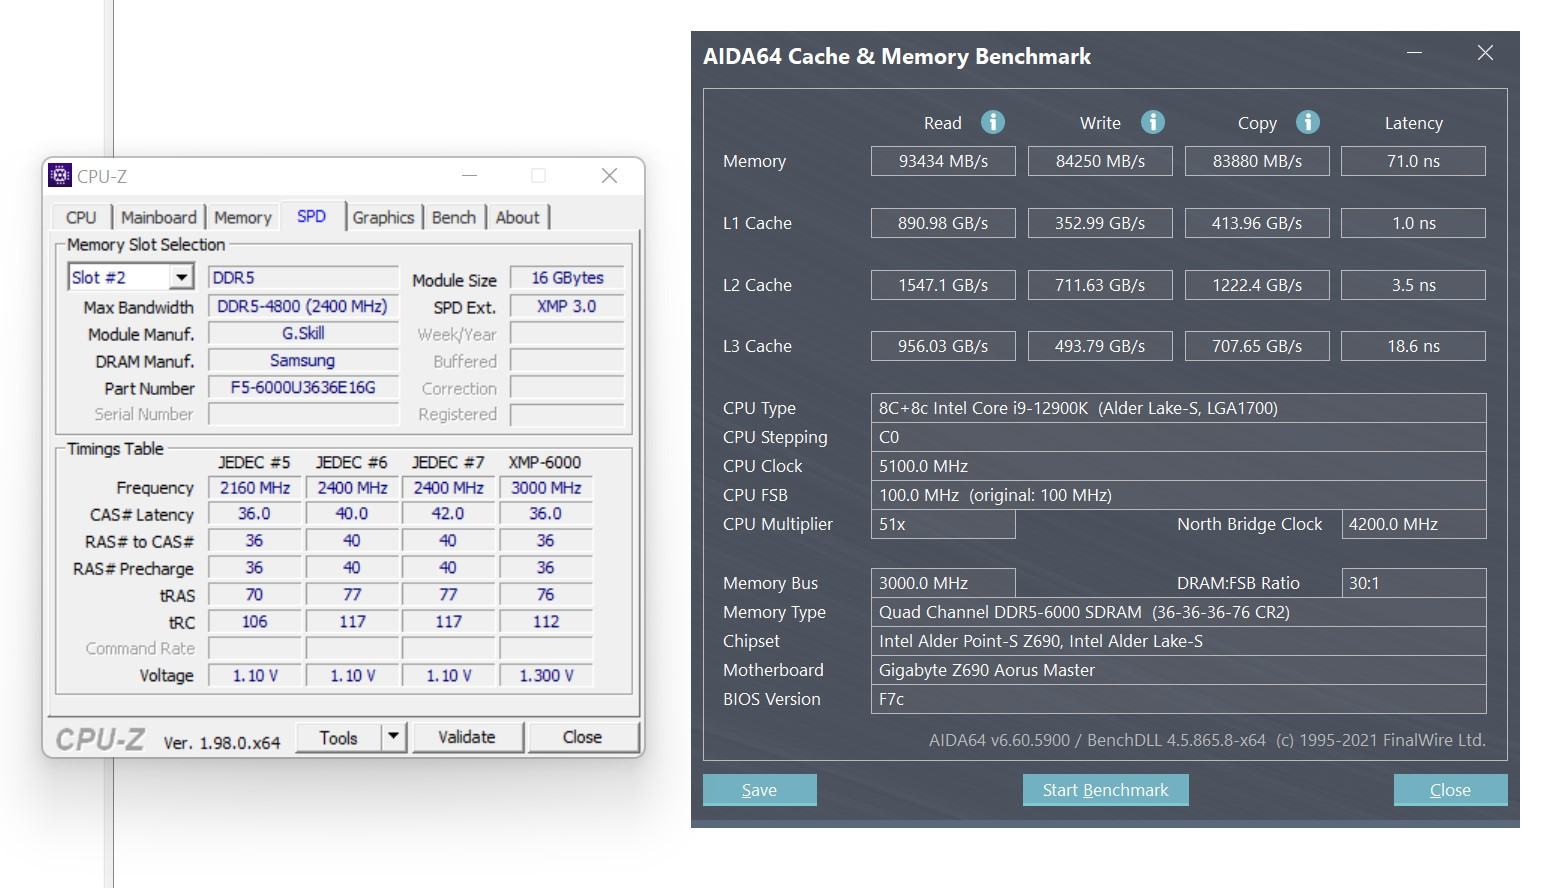The height and width of the screenshot is (888, 1566).
Task: Click the XMP-6000 frequency cell 3000 MHz
Action: 545,487
